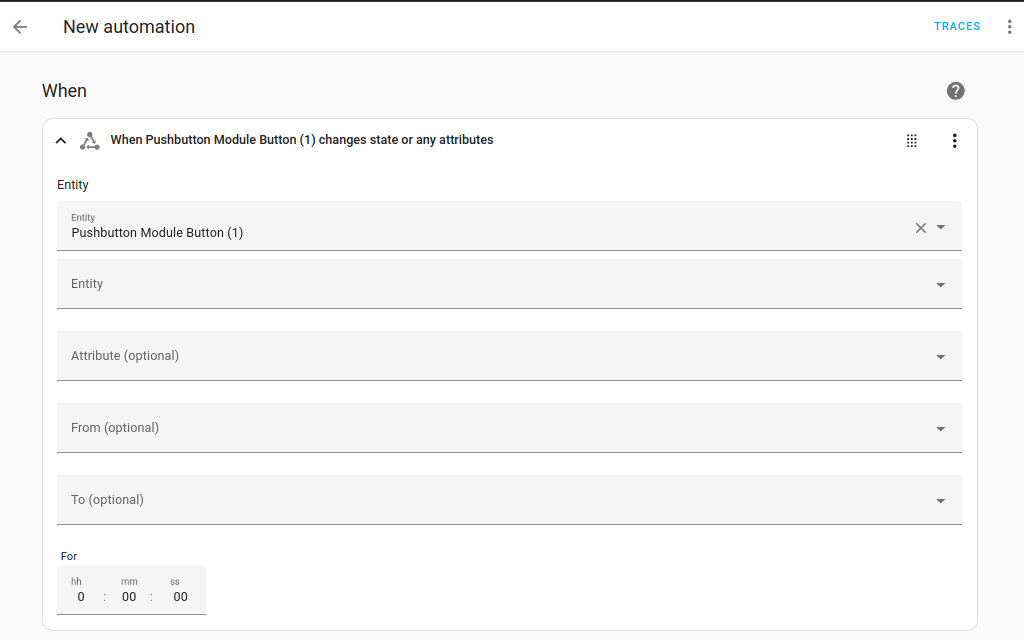Open the To (optional) dropdown
Viewport: 1024px width, 641px height.
(x=941, y=500)
